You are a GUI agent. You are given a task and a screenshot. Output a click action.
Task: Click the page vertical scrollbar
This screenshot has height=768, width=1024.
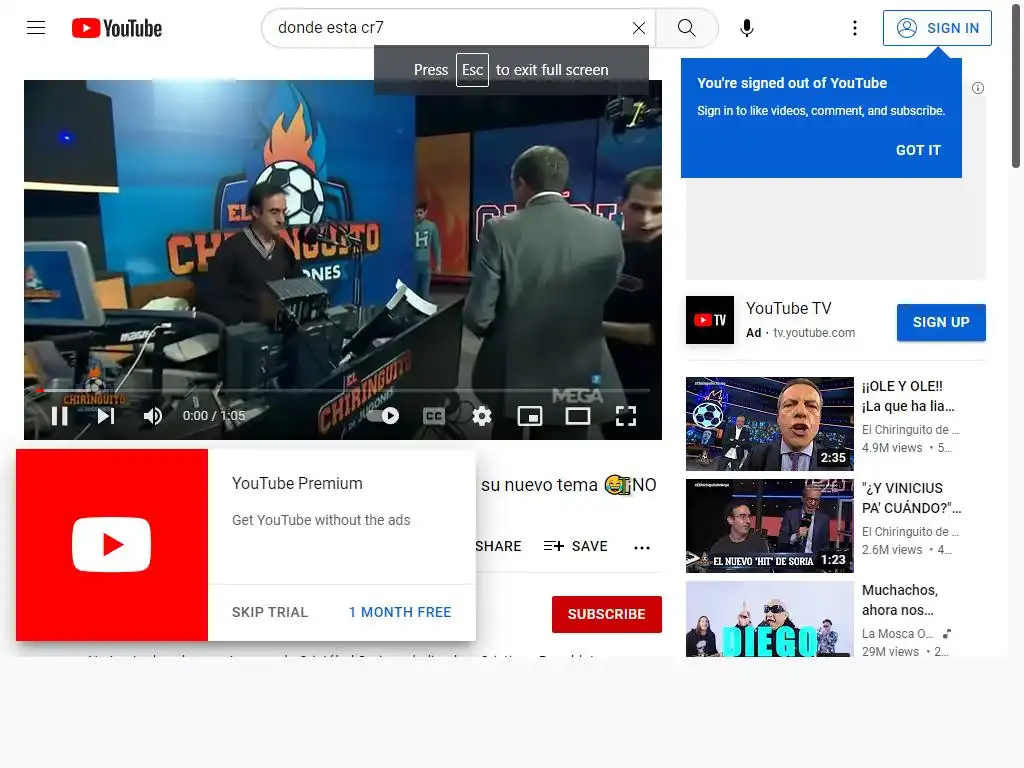[x=1016, y=85]
